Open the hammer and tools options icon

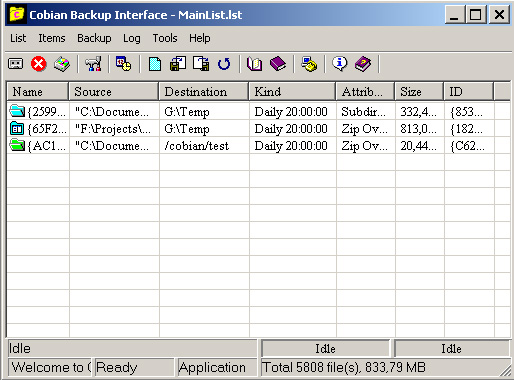pyautogui.click(x=93, y=64)
